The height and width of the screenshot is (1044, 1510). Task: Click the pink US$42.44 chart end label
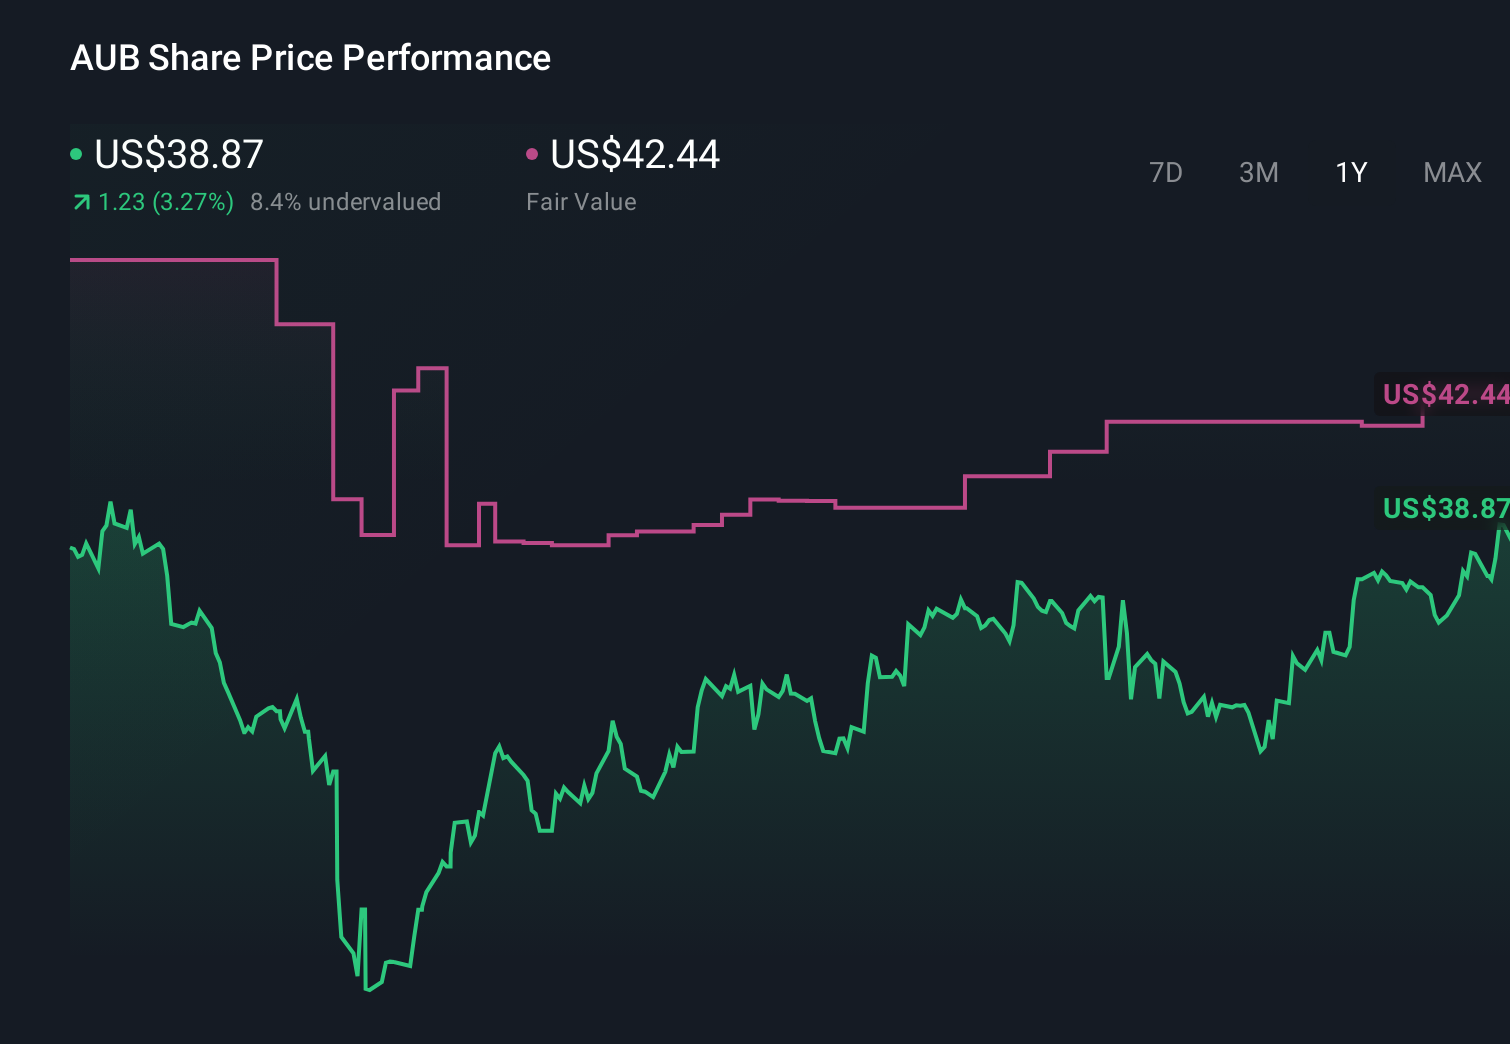[1444, 394]
